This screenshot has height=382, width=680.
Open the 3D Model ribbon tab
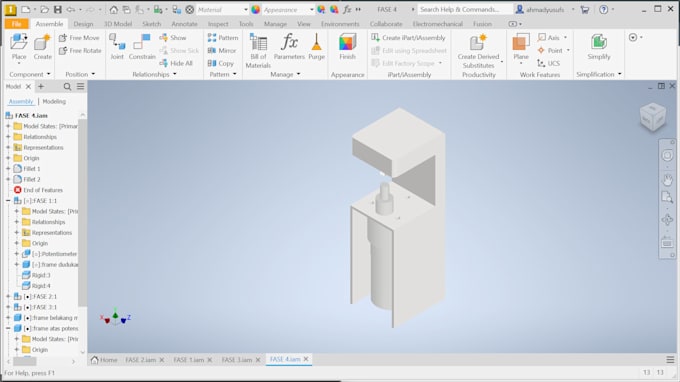click(x=118, y=24)
